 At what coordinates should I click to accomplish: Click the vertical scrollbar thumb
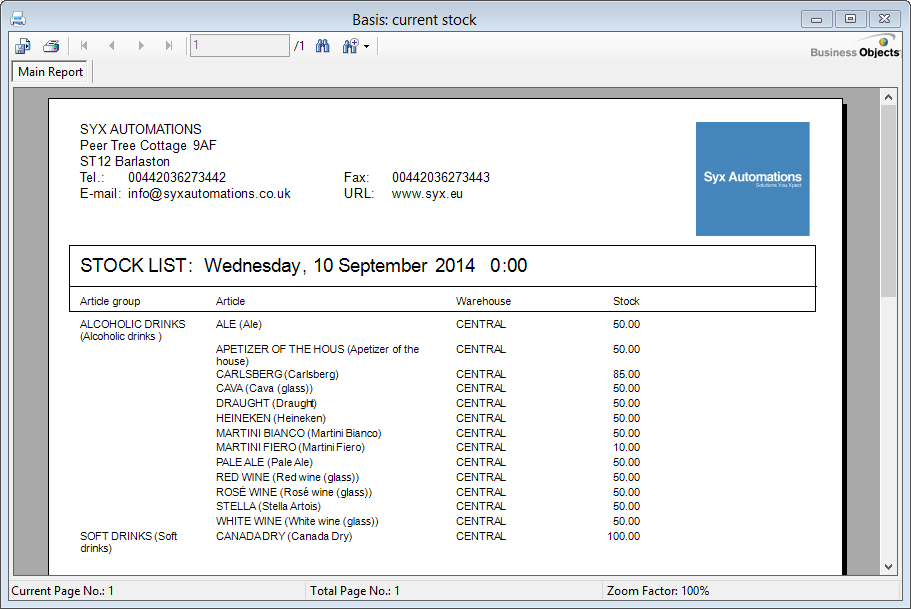click(888, 200)
